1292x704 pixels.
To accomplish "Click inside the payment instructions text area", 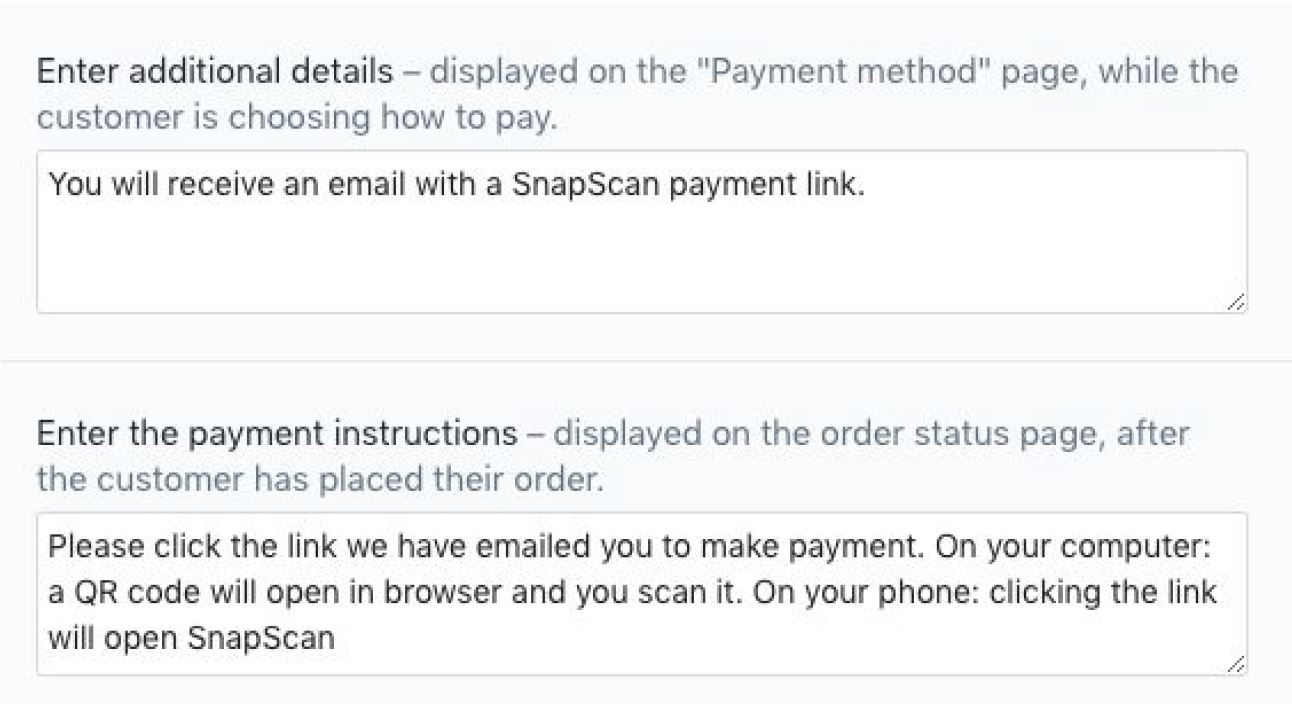I will pyautogui.click(x=640, y=592).
